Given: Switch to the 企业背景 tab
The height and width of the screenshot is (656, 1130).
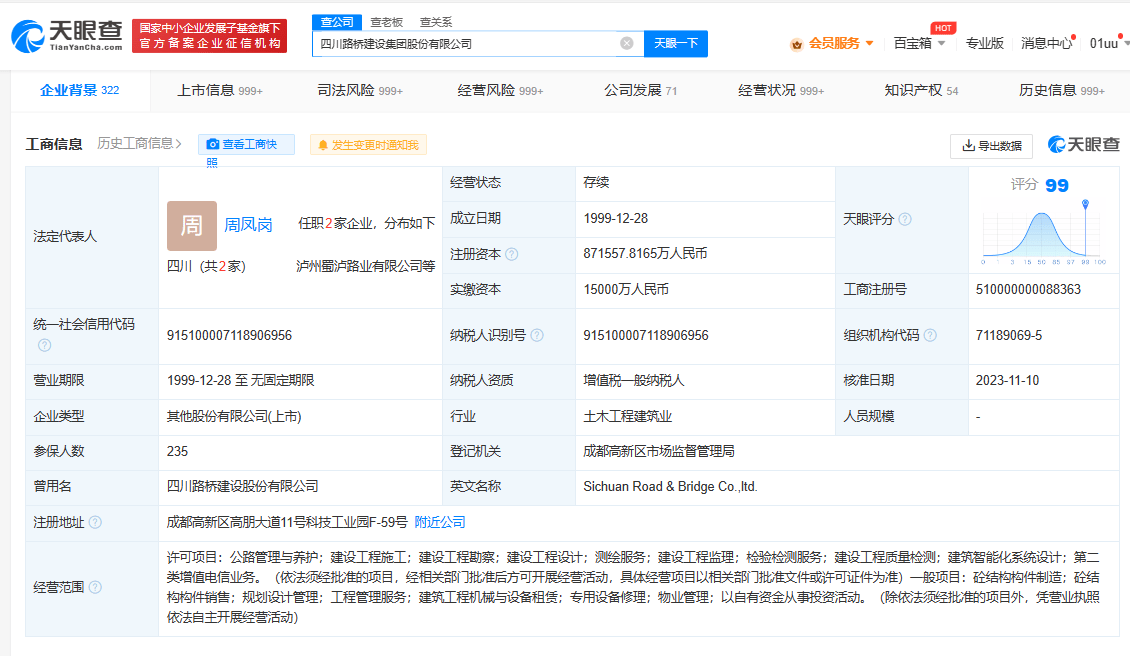Looking at the screenshot, I should coord(80,90).
